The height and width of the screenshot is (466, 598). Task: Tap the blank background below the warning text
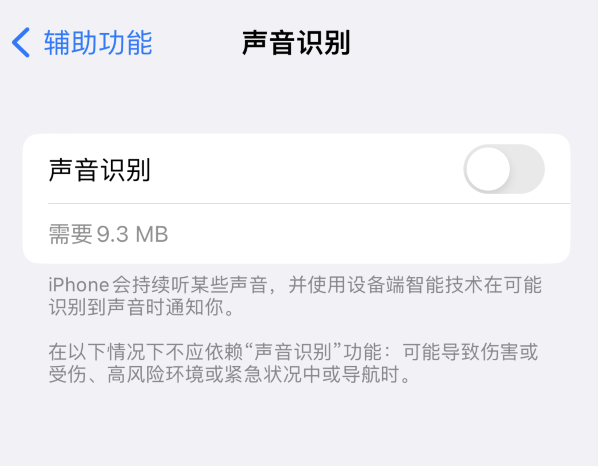coord(299,425)
